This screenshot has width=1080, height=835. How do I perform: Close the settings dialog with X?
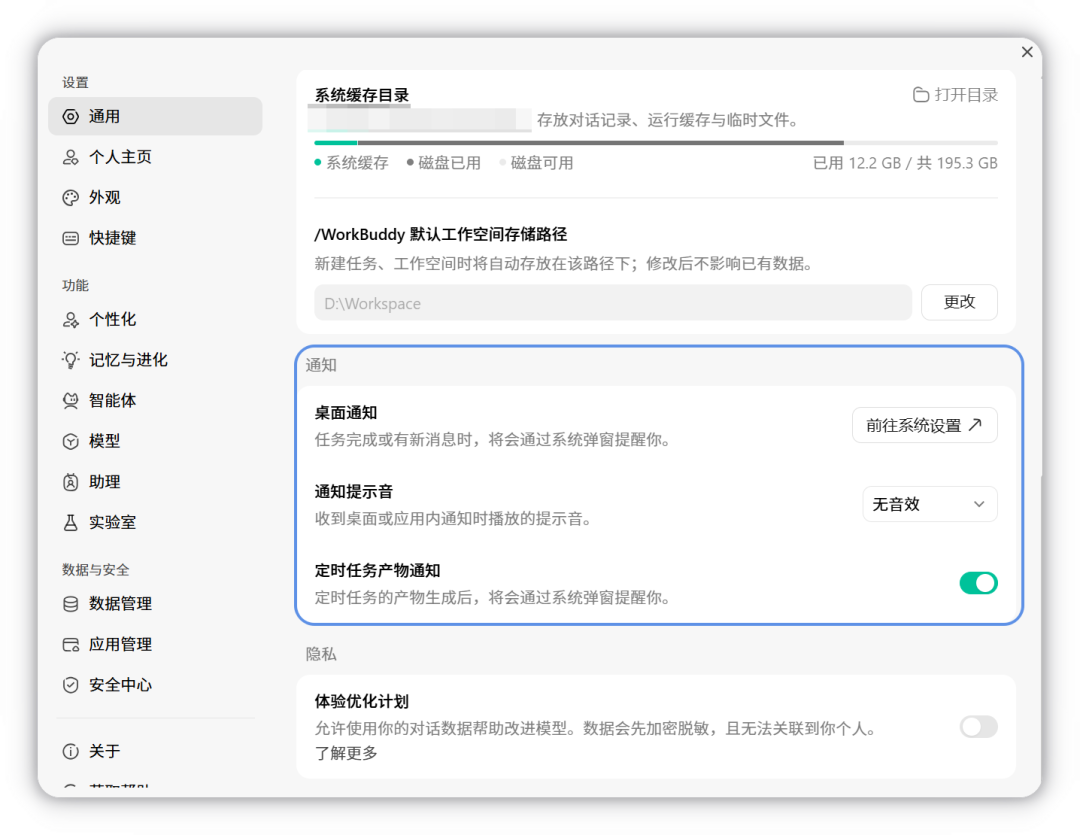point(1027,52)
